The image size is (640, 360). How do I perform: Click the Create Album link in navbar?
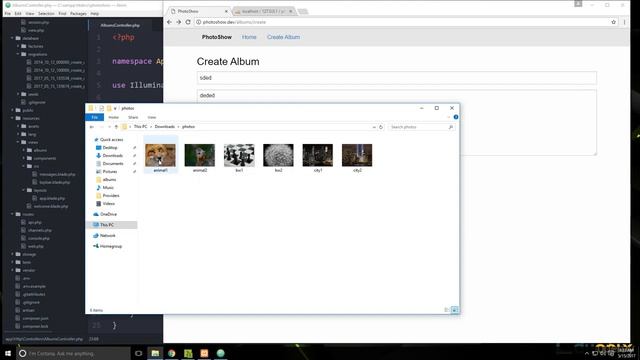coord(283,37)
